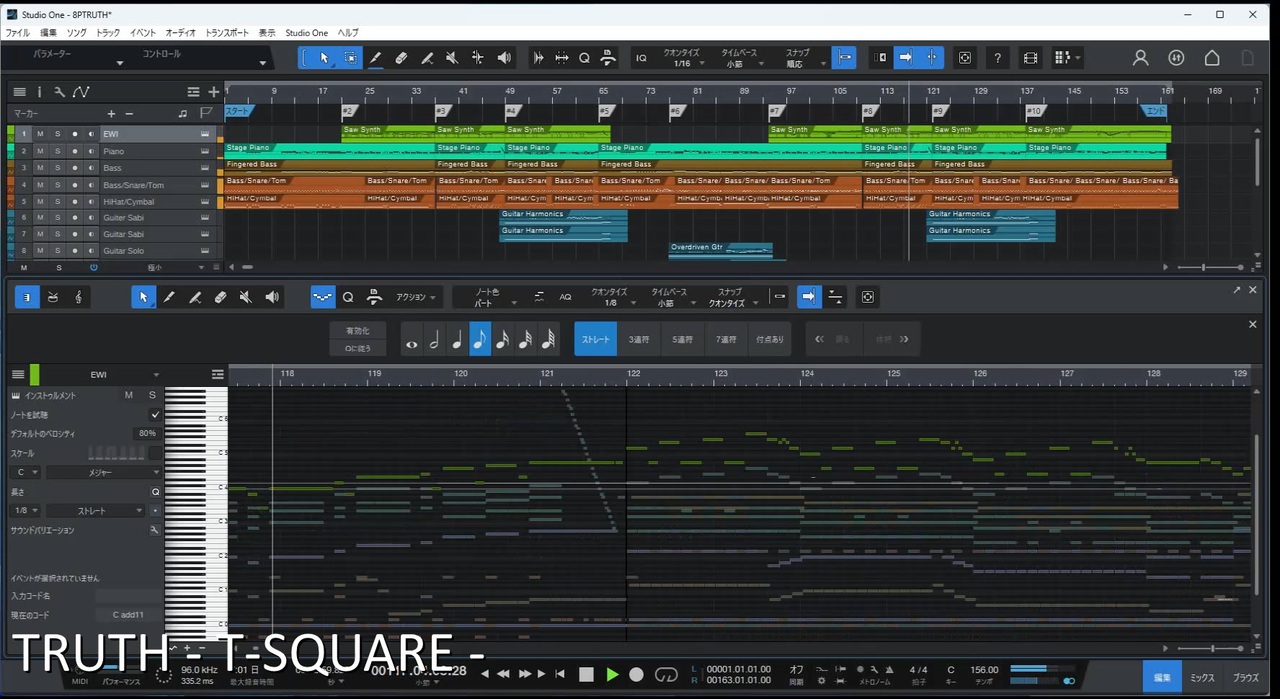
Task: Click the question mark help icon
Action: (x=997, y=58)
